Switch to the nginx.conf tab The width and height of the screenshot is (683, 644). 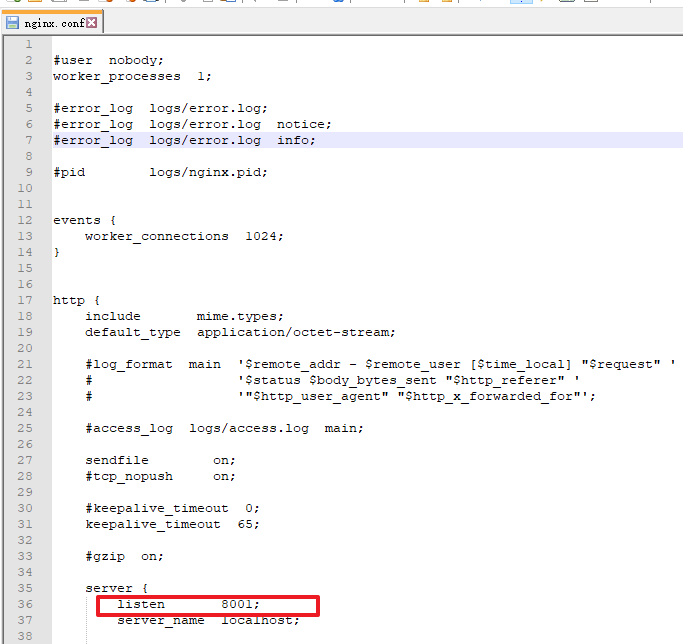point(53,23)
